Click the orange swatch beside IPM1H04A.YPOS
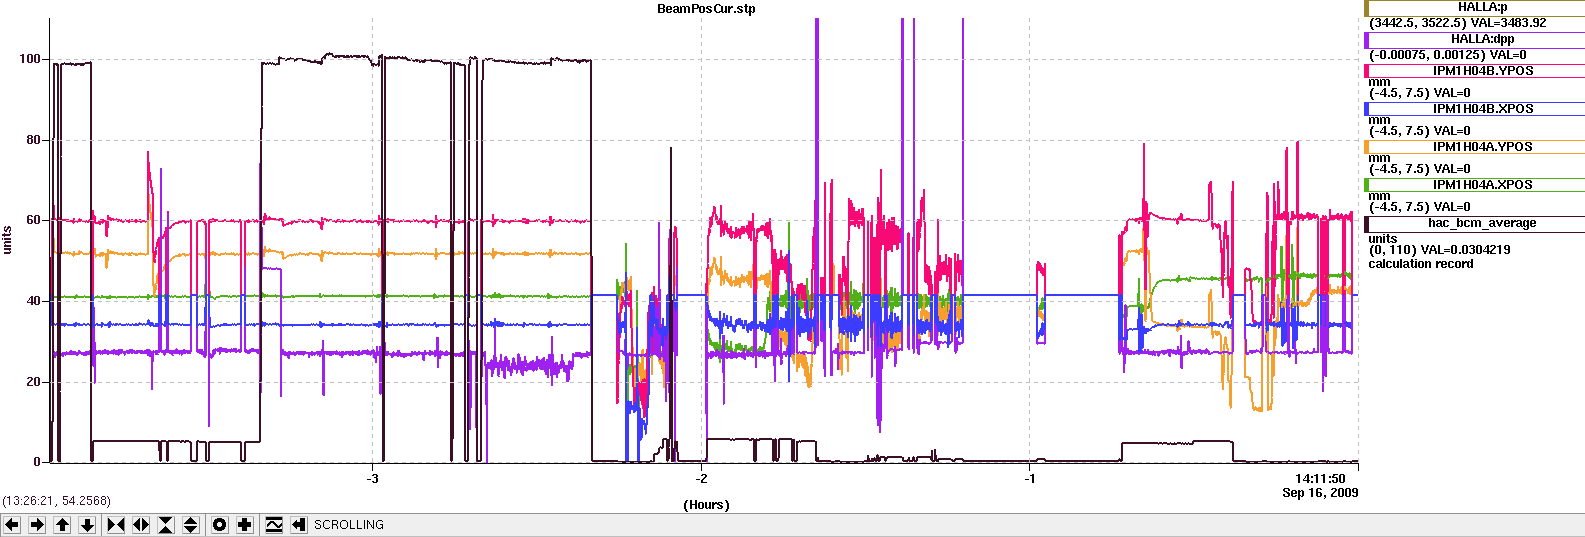Viewport: 1585px width, 537px height. (x=1368, y=147)
